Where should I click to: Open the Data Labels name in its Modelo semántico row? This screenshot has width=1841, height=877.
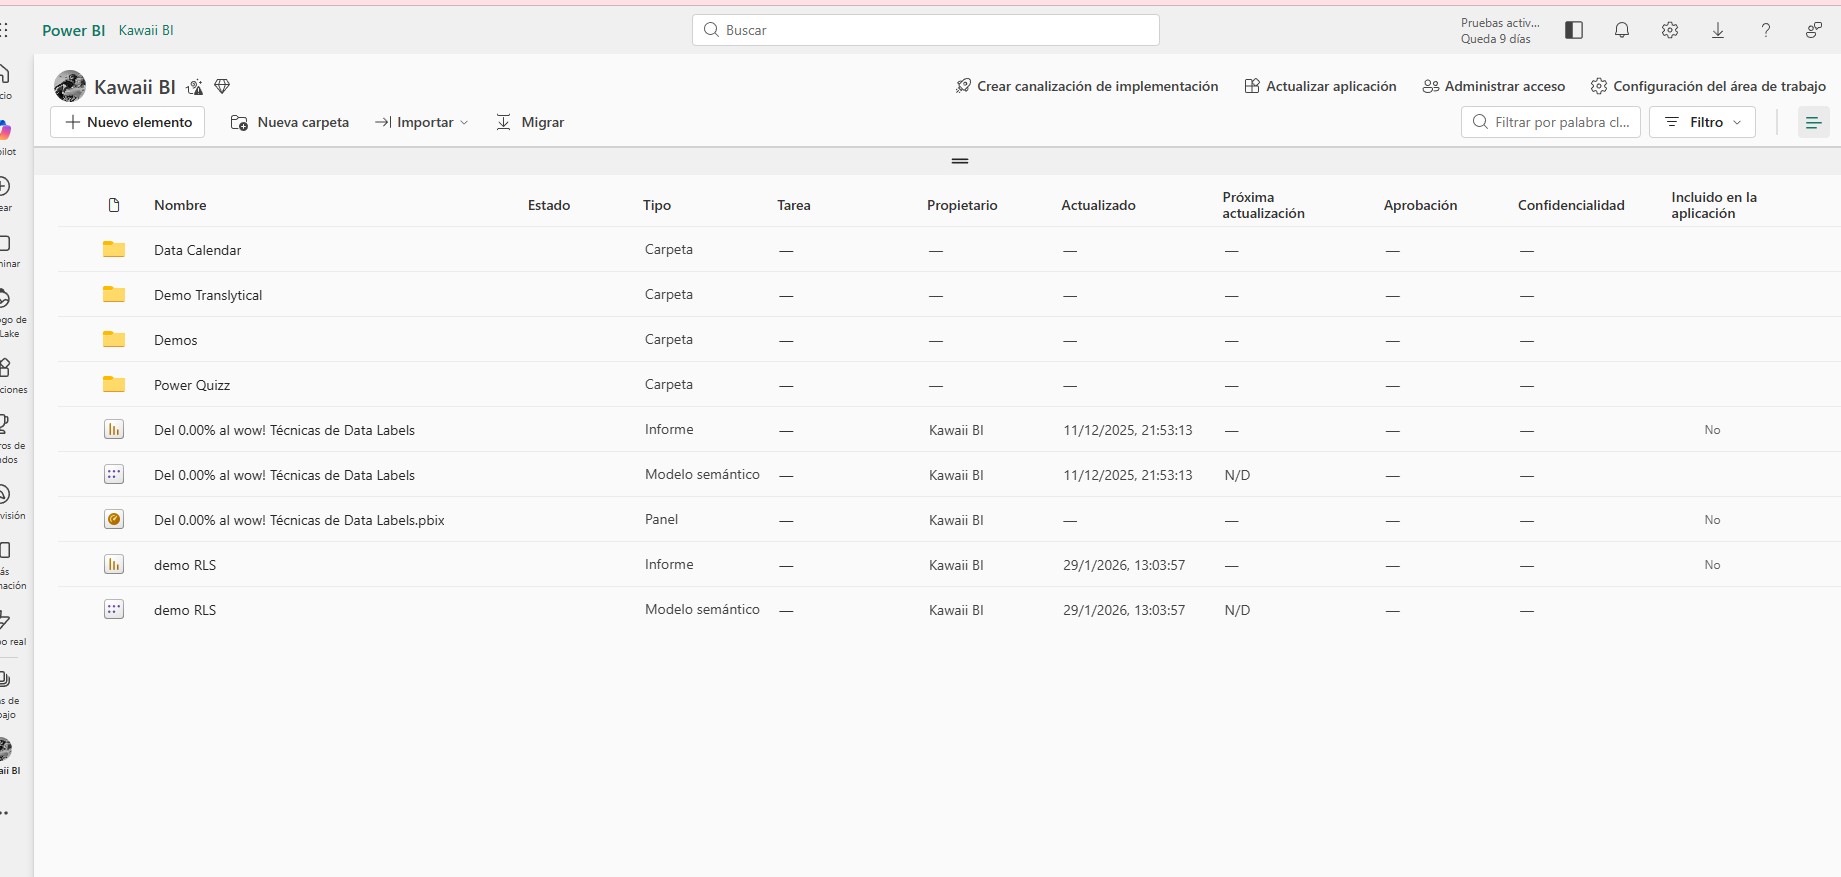click(x=284, y=475)
